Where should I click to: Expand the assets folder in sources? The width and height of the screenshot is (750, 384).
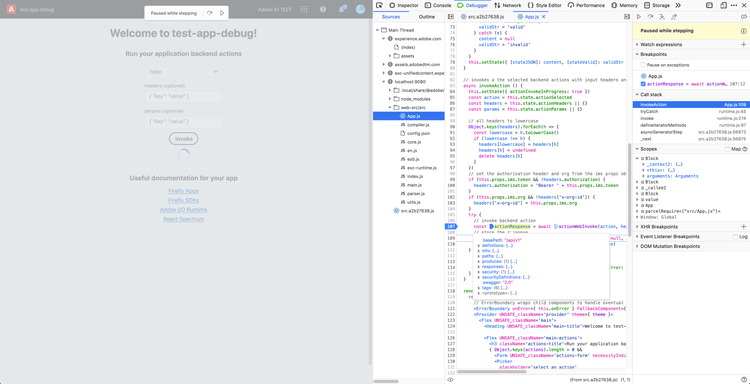click(390, 56)
